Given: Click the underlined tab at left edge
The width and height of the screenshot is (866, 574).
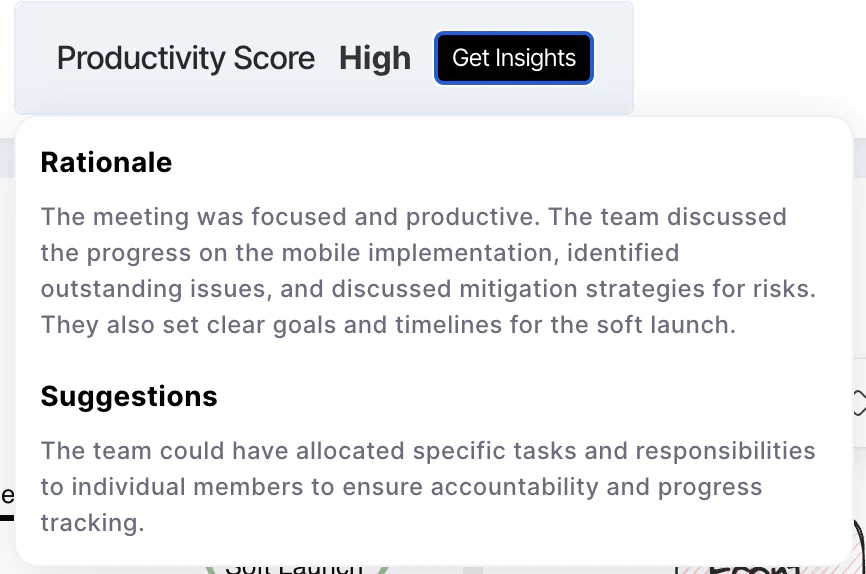Looking at the screenshot, I should 7,497.
